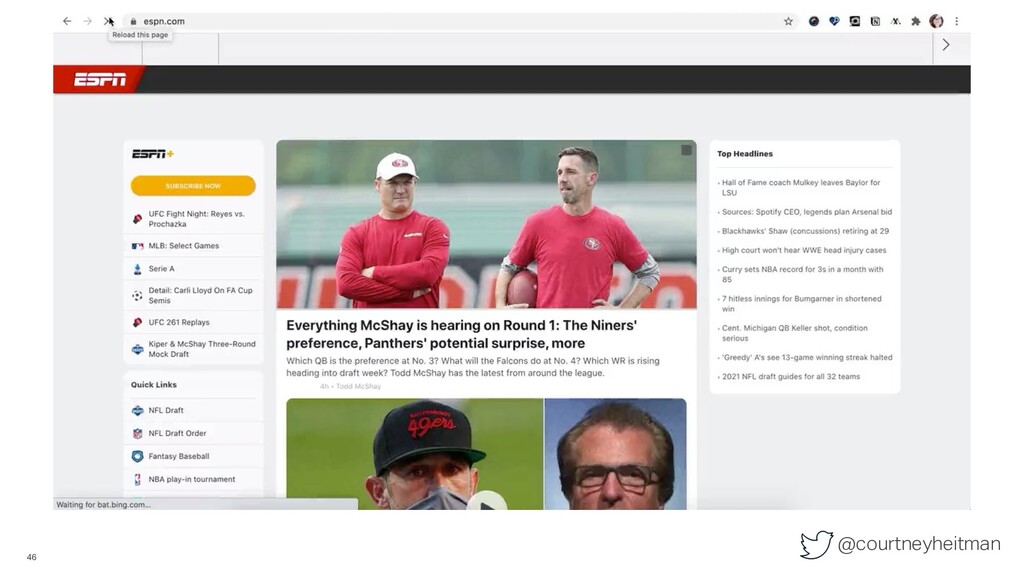Image resolution: width=1024 pixels, height=576 pixels.
Task: Open 'Greedy' A's winning streak headline
Action: click(x=807, y=358)
